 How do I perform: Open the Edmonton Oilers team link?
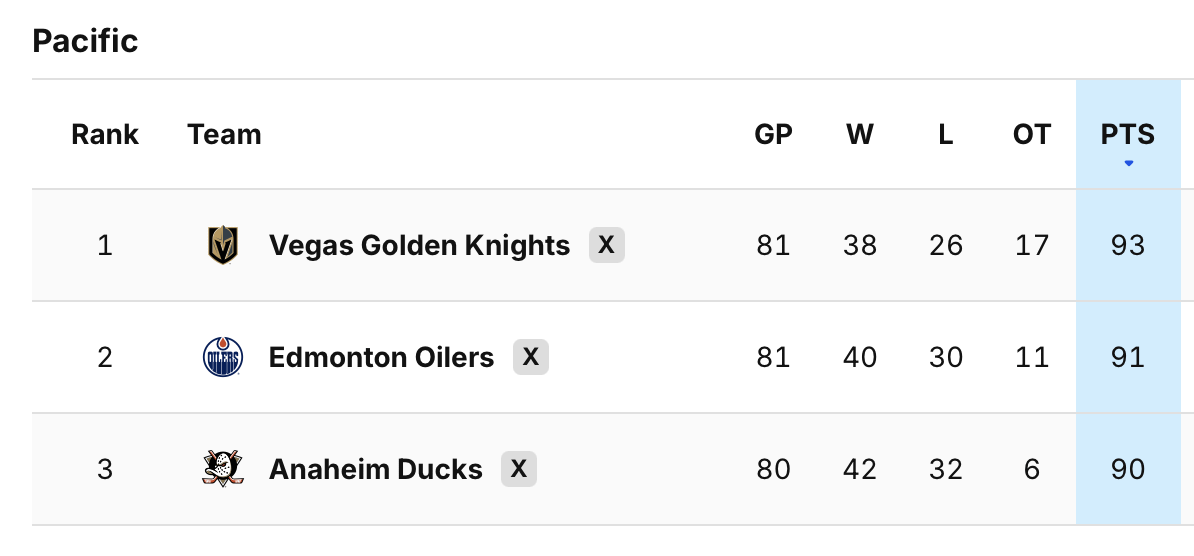coord(381,357)
